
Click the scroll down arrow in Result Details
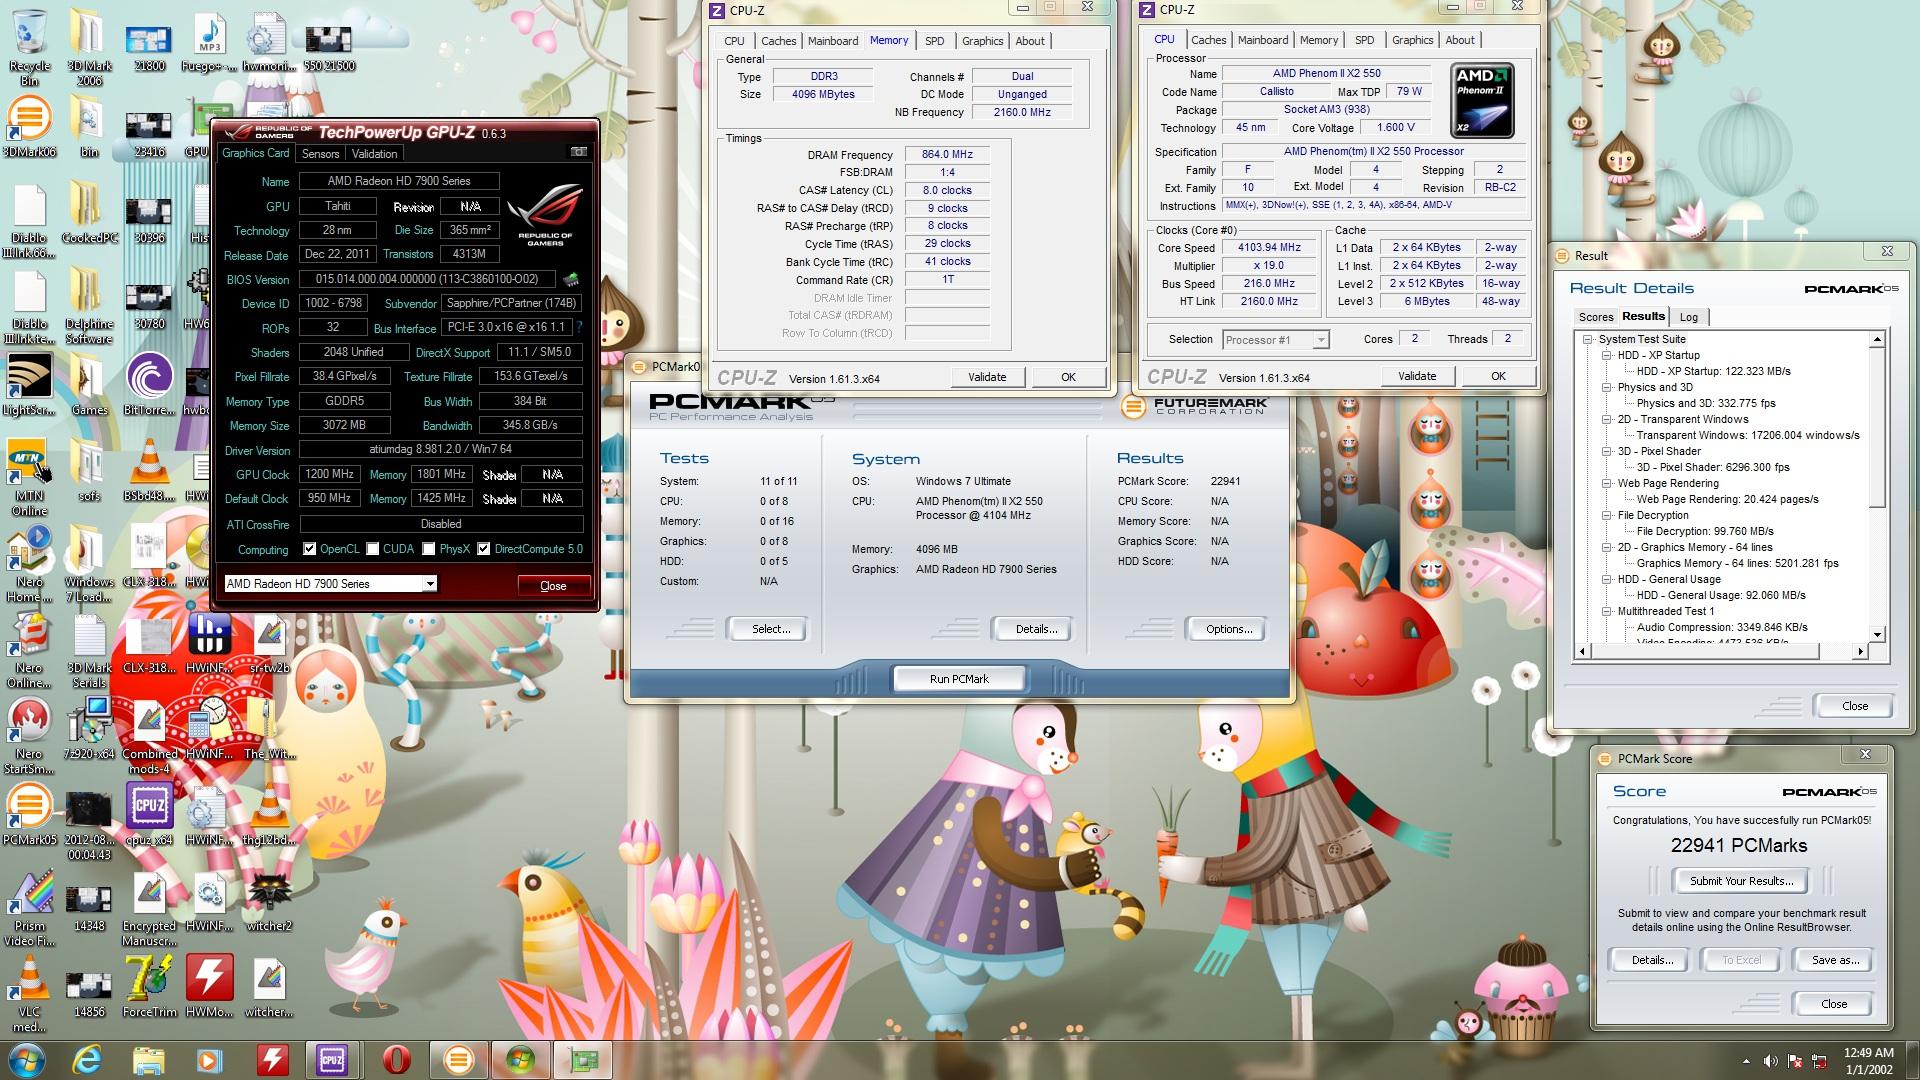tap(1877, 634)
